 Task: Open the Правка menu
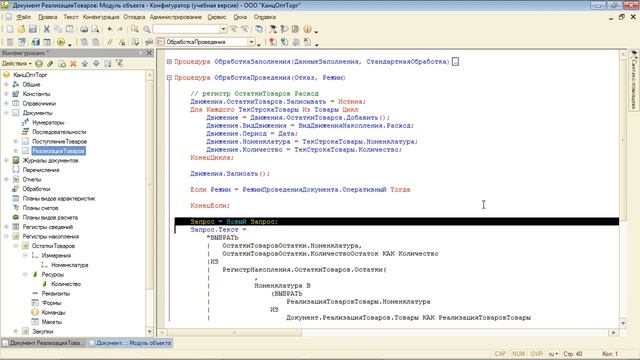coord(47,17)
